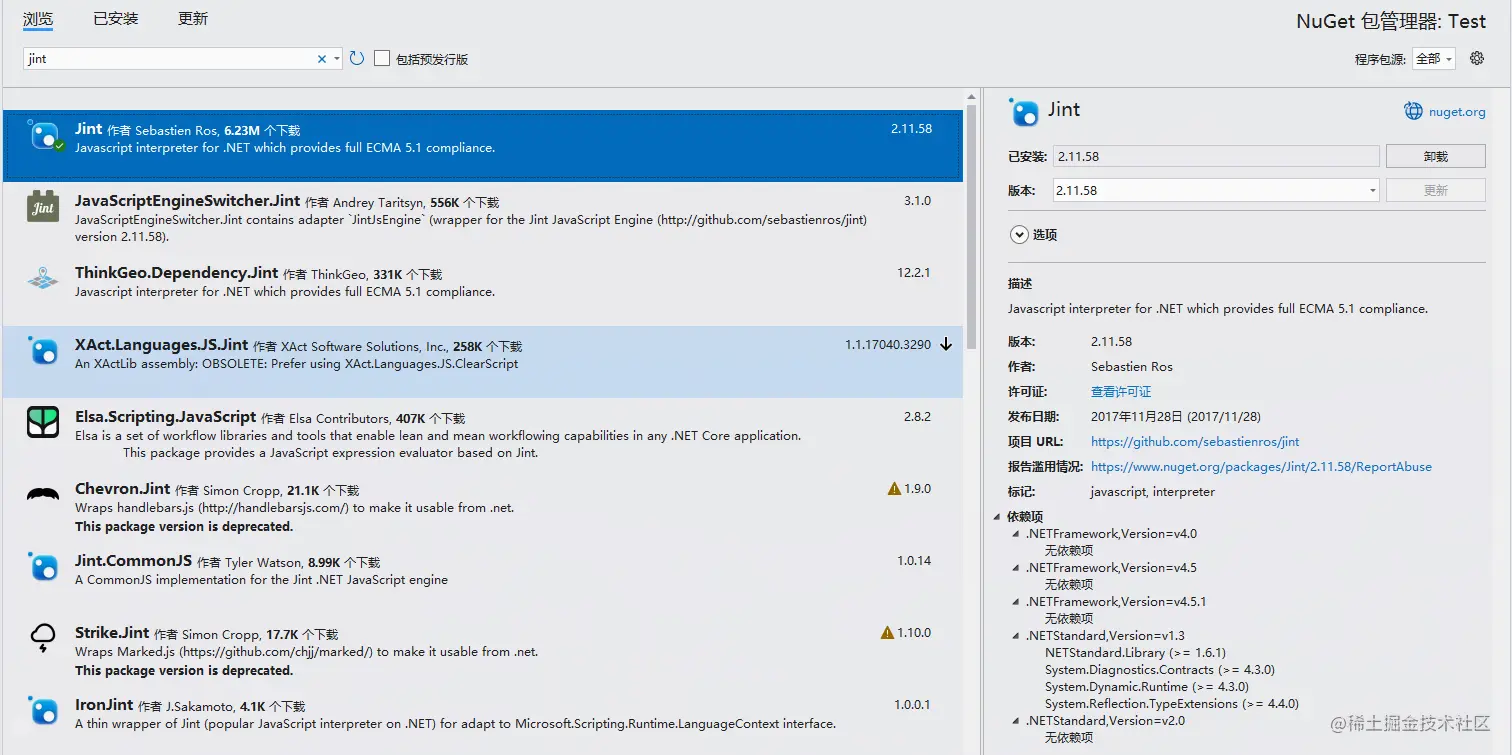The width and height of the screenshot is (1512, 755).
Task: Collapse the .NETFramework,Version=v4.0 node
Action: point(1016,534)
